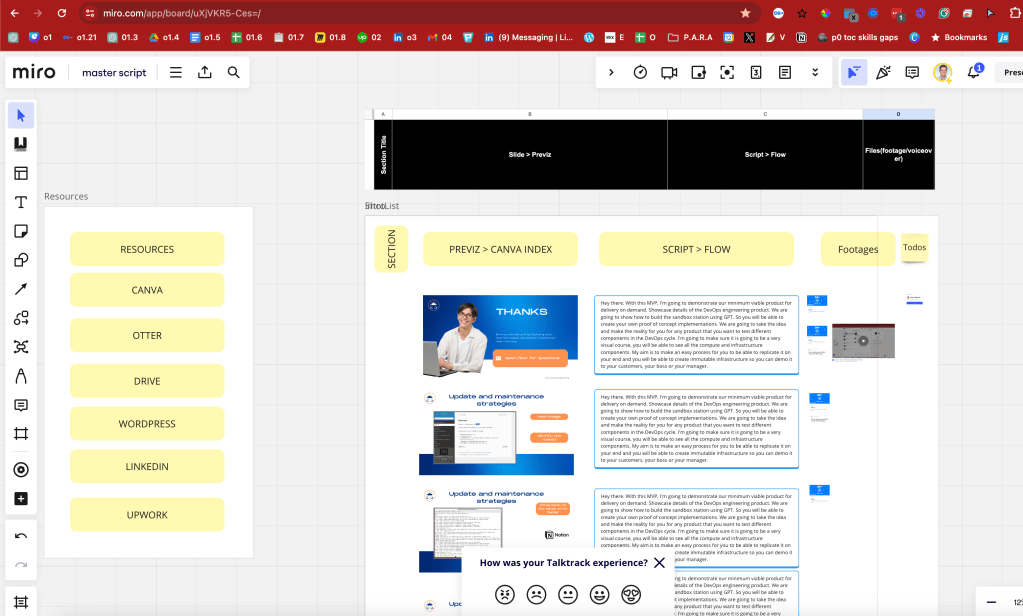Undo the last action
This screenshot has height=616, width=1023.
tap(21, 536)
